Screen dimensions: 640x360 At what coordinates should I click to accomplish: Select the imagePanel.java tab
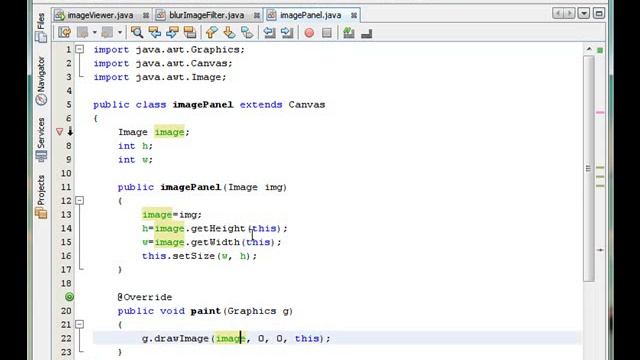(x=311, y=15)
